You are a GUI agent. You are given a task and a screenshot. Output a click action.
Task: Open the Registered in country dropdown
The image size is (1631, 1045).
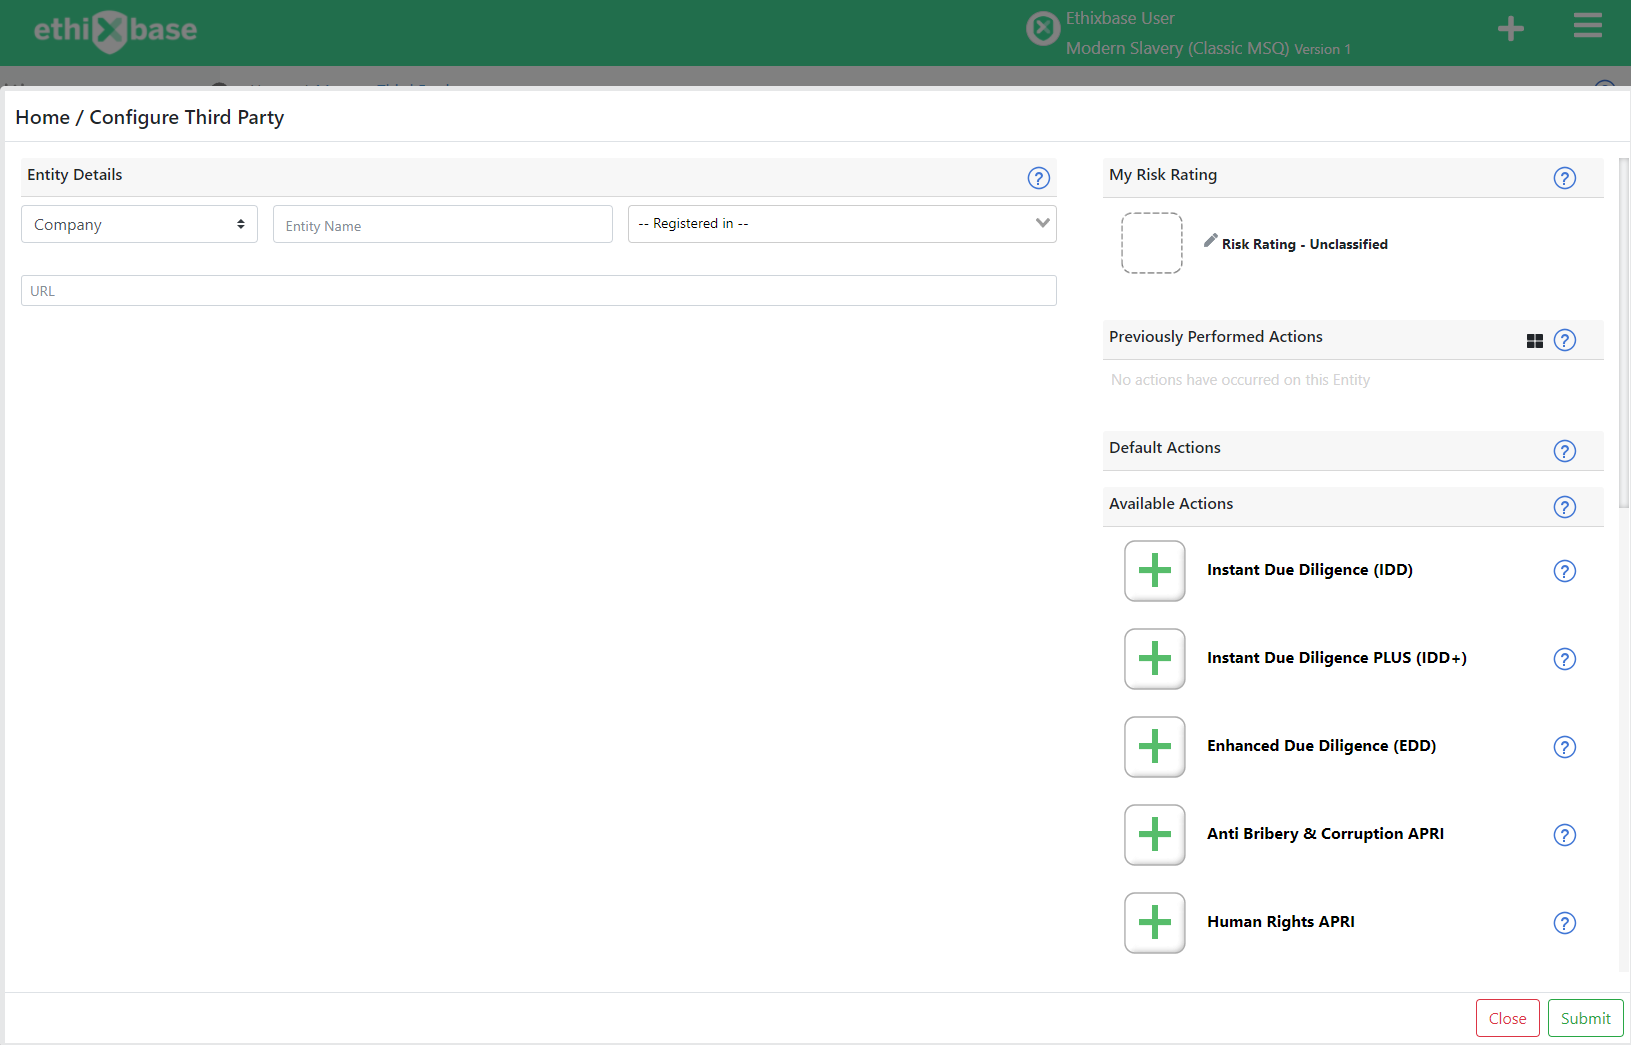(842, 224)
